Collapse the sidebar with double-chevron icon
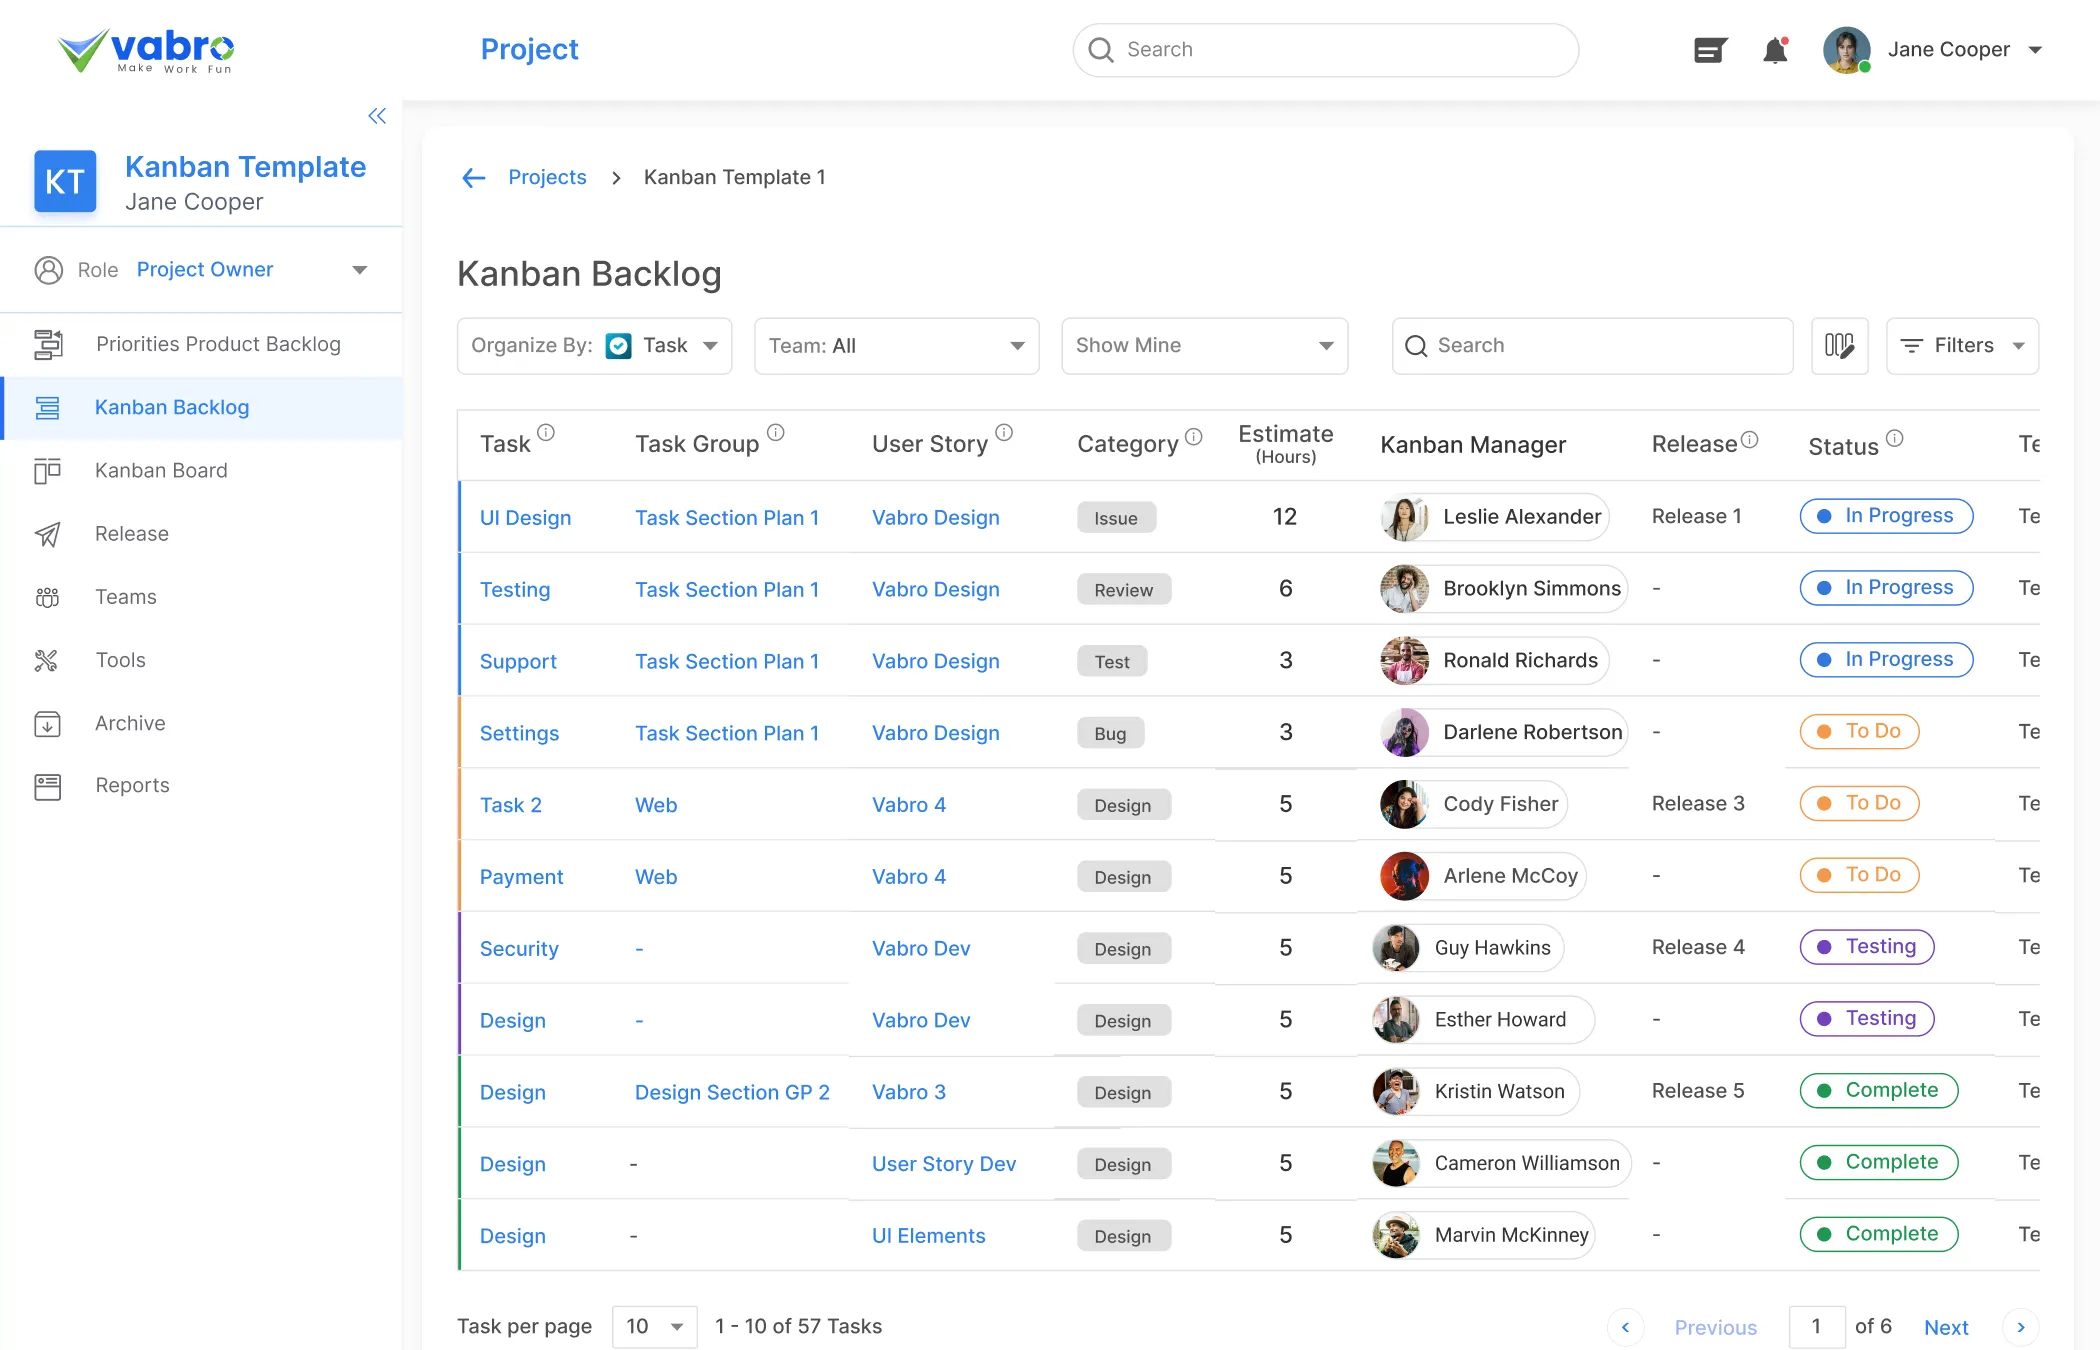 [377, 116]
